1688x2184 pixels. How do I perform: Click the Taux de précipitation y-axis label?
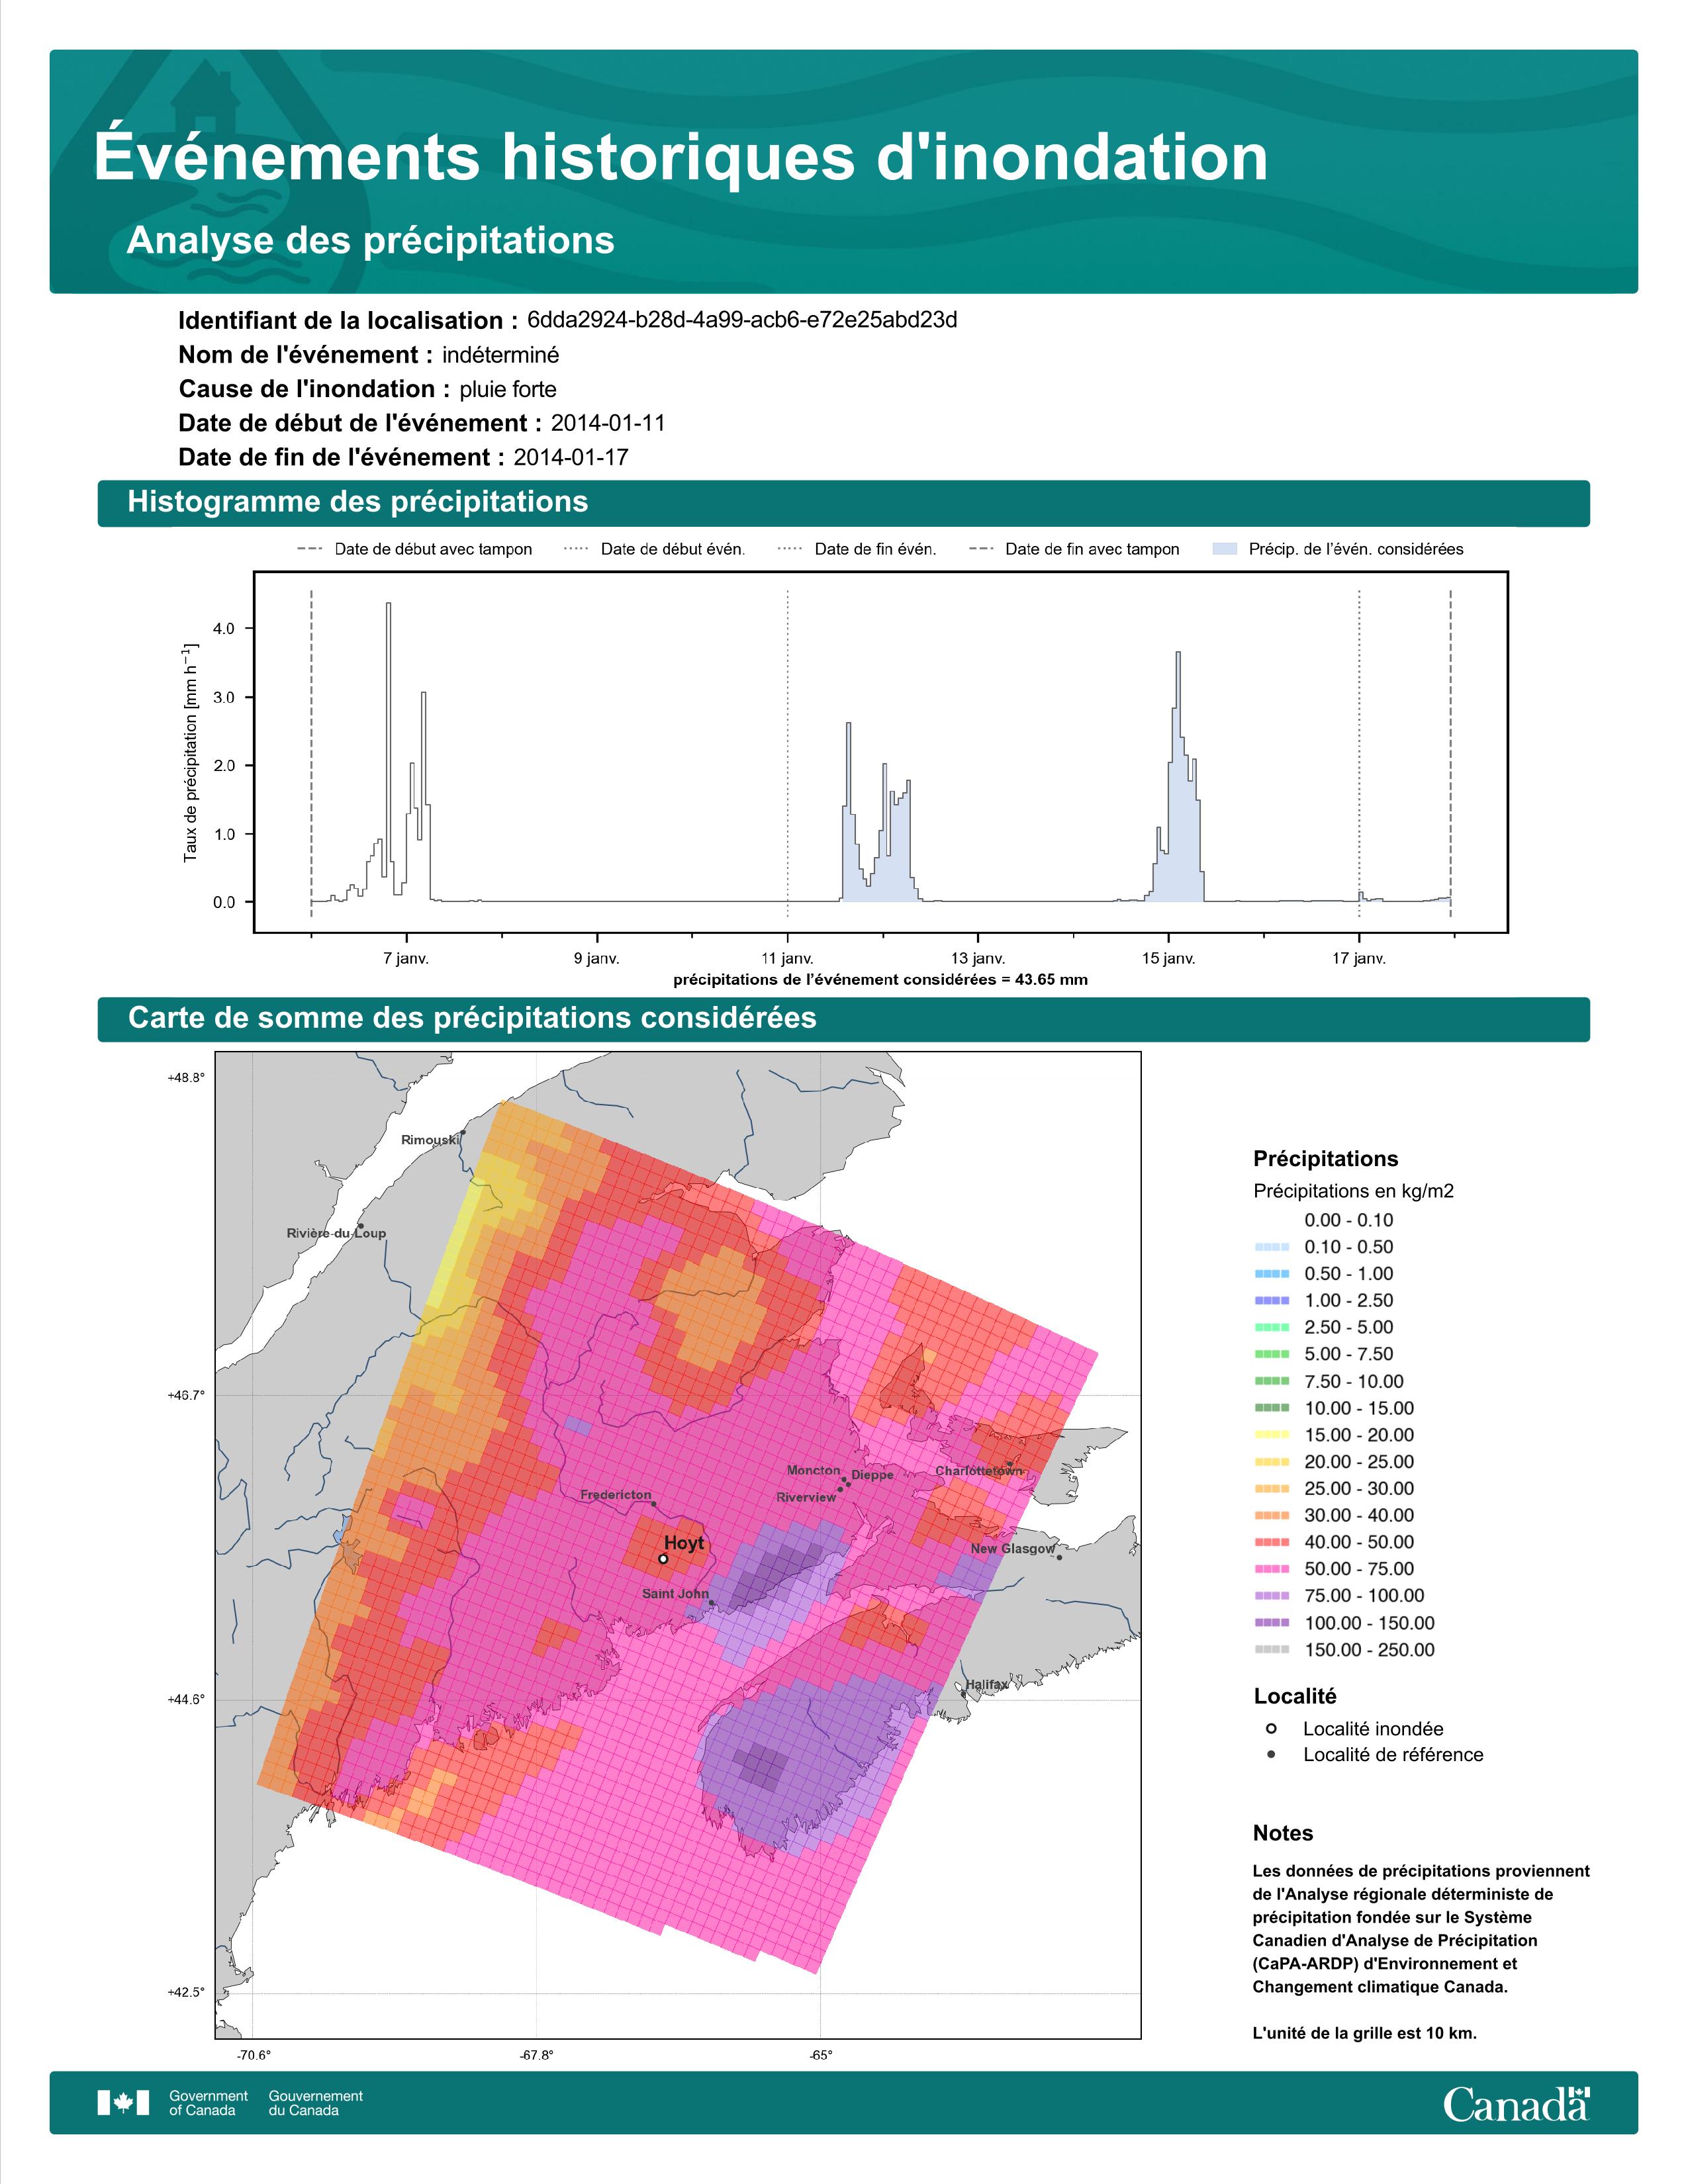(190, 752)
